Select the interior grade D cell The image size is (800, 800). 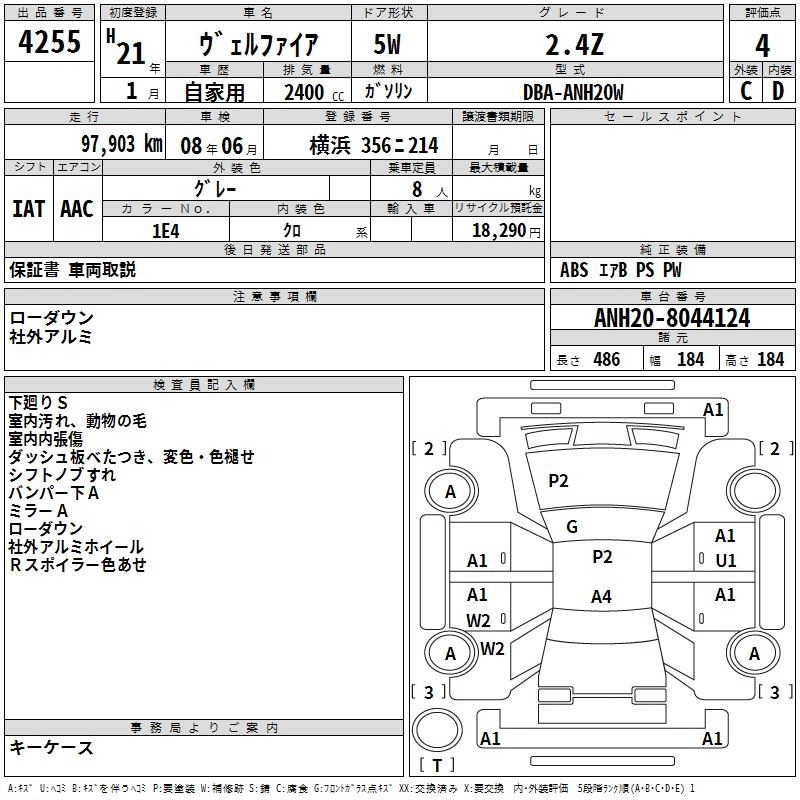779,91
